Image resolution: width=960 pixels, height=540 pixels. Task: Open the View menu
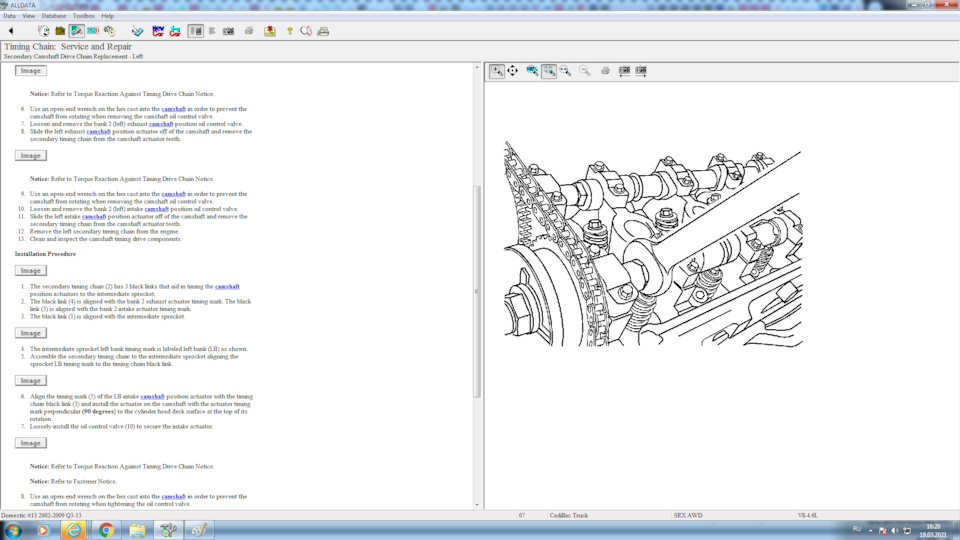point(28,16)
